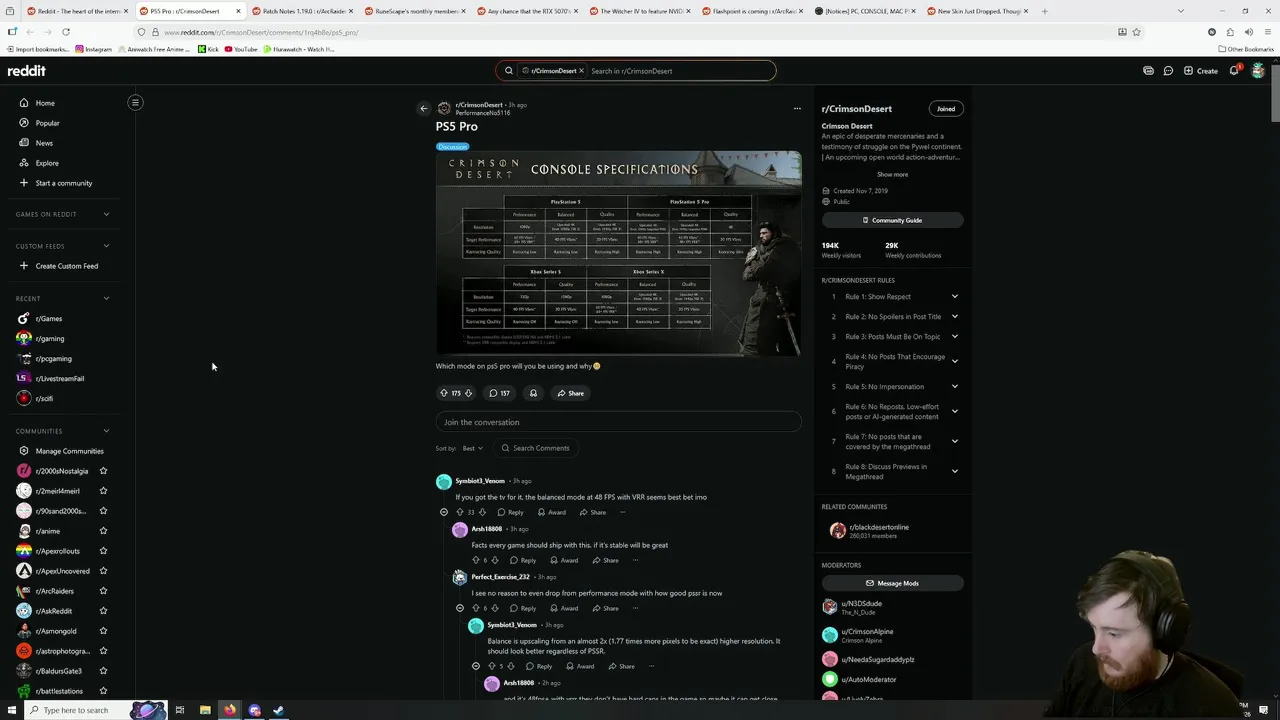1280x720 pixels.
Task: Favorite r/ArcRaiders star
Action: (103, 591)
